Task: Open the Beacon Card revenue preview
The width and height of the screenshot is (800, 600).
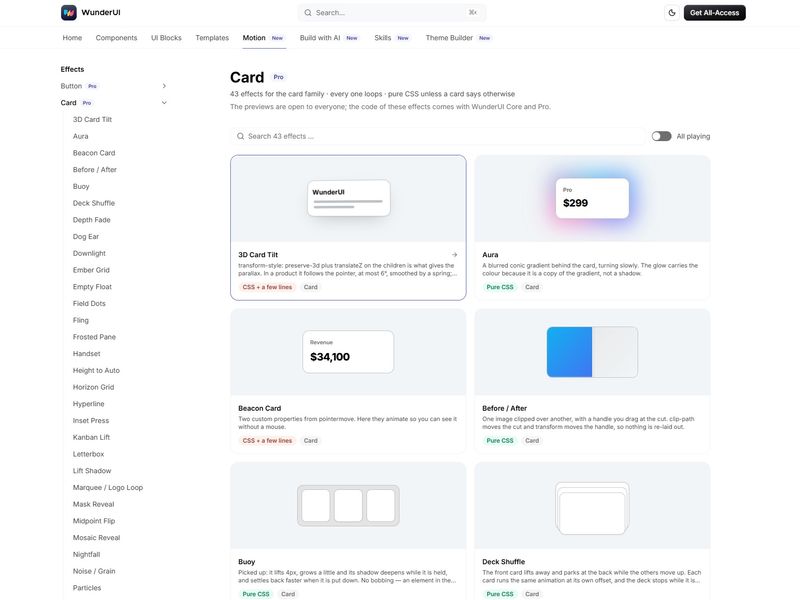Action: pyautogui.click(x=348, y=352)
